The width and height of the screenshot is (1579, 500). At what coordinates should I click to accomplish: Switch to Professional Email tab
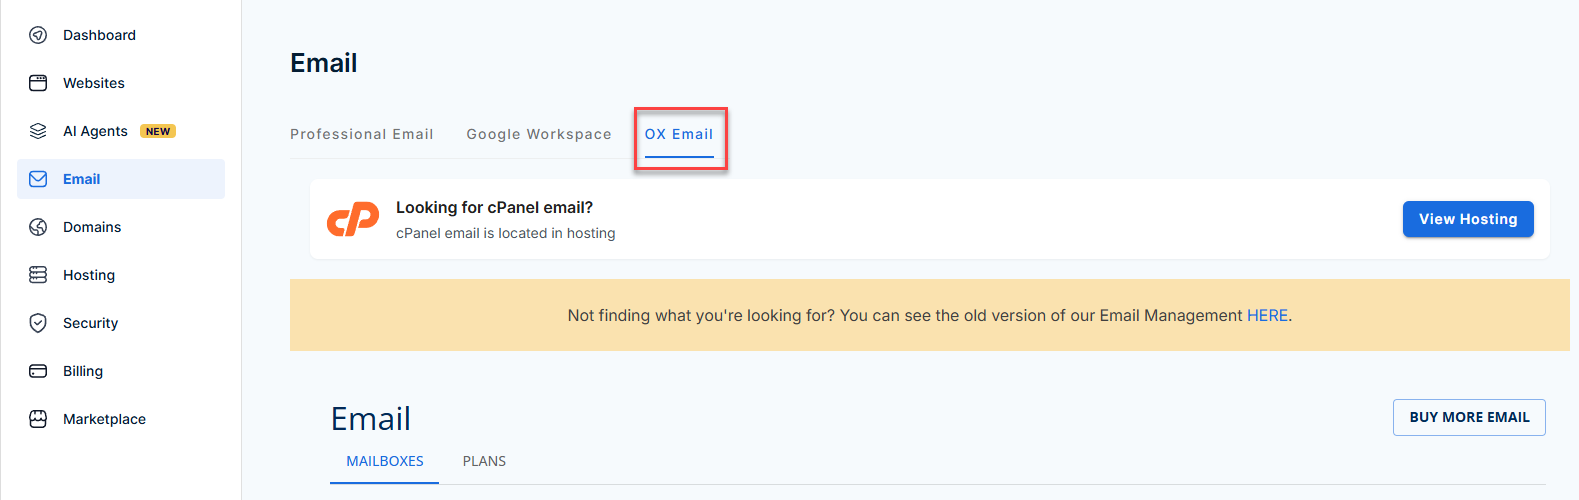click(x=362, y=134)
